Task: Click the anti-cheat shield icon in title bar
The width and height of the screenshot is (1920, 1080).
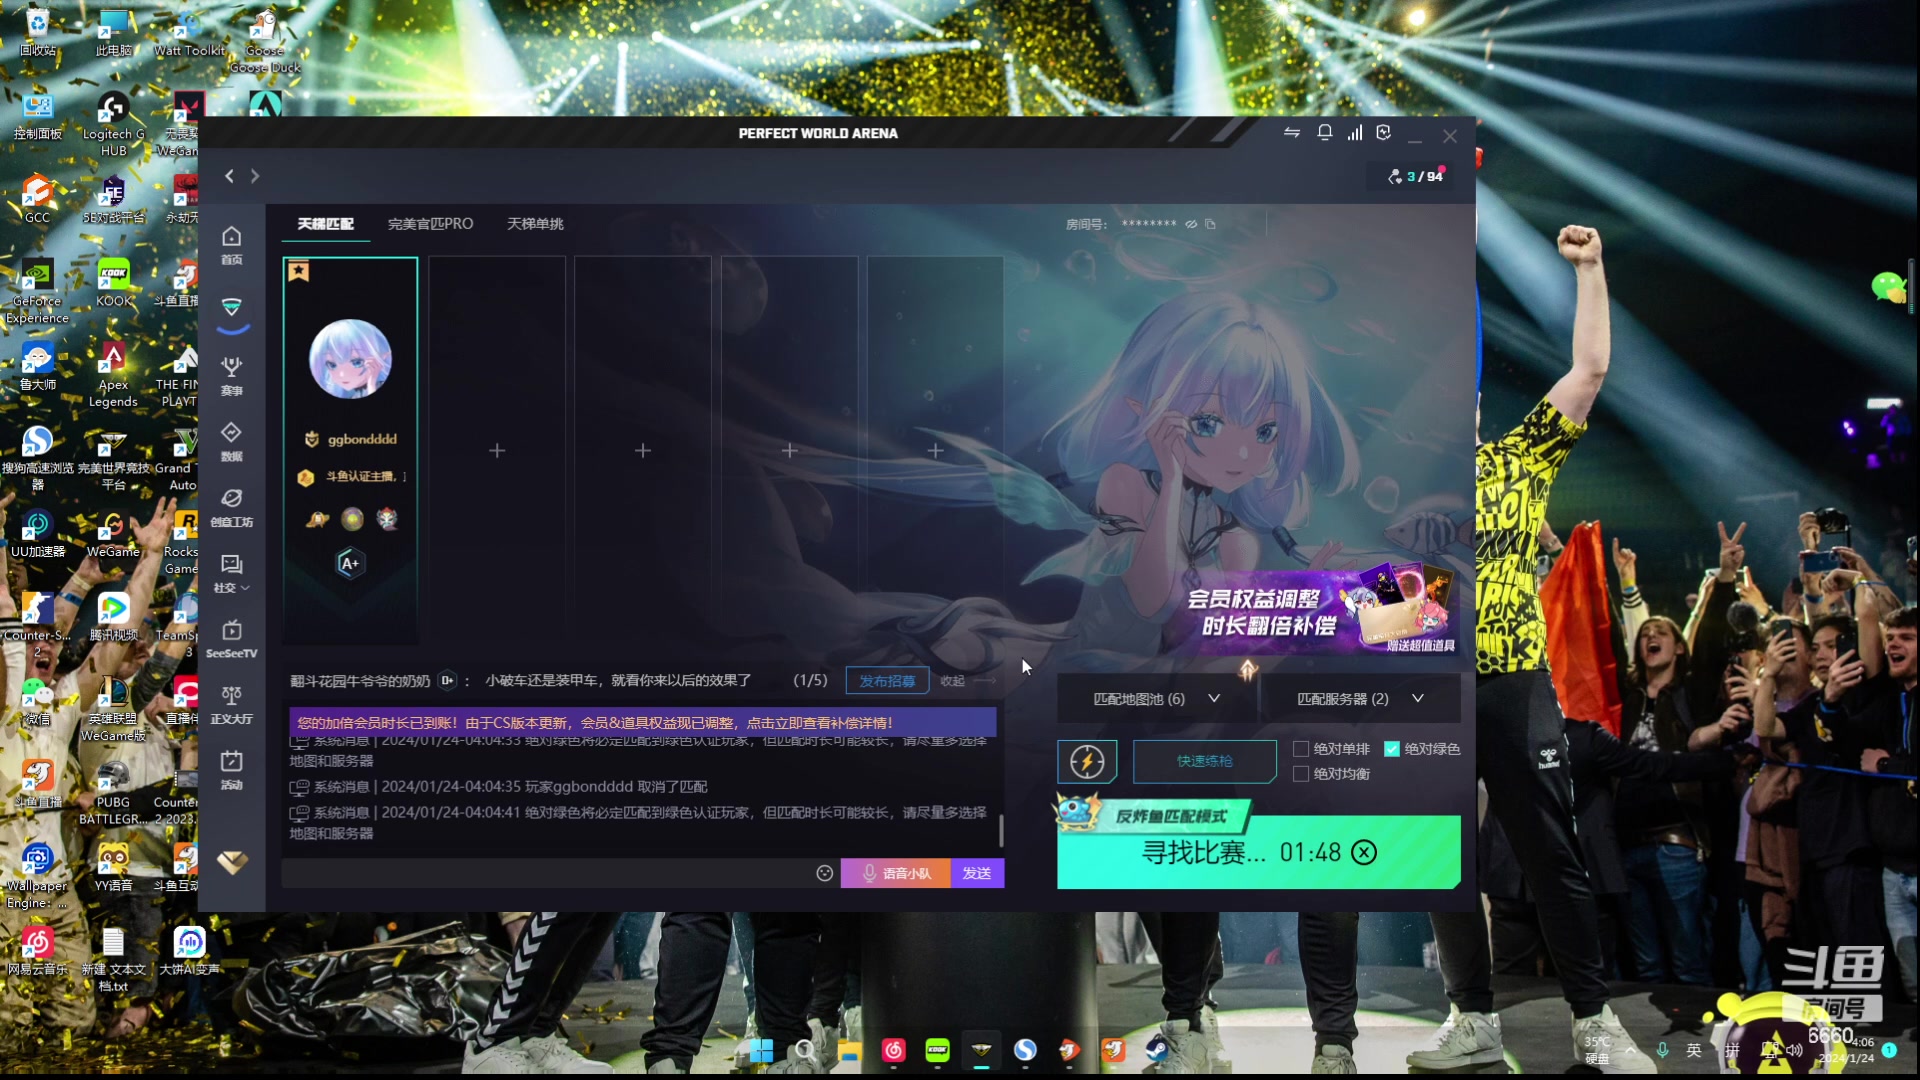Action: [1384, 132]
